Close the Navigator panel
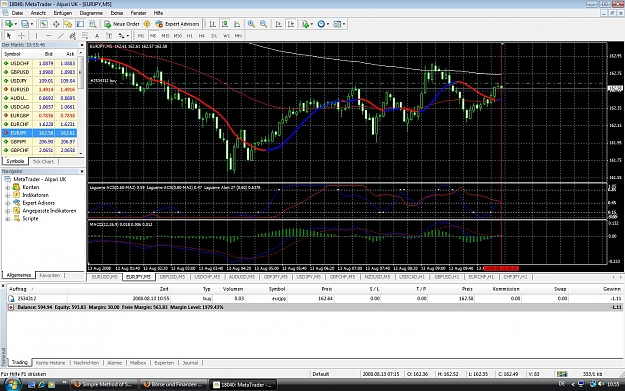This screenshot has width=625, height=391. tap(82, 171)
